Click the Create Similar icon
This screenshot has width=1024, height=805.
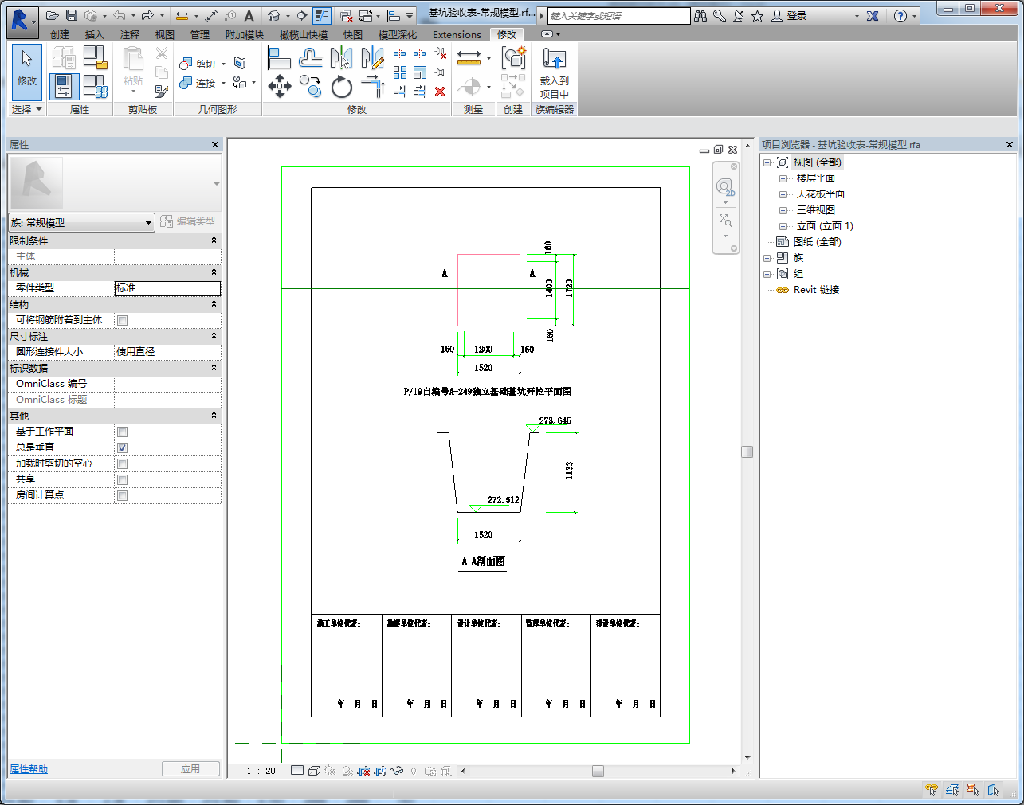[x=514, y=58]
